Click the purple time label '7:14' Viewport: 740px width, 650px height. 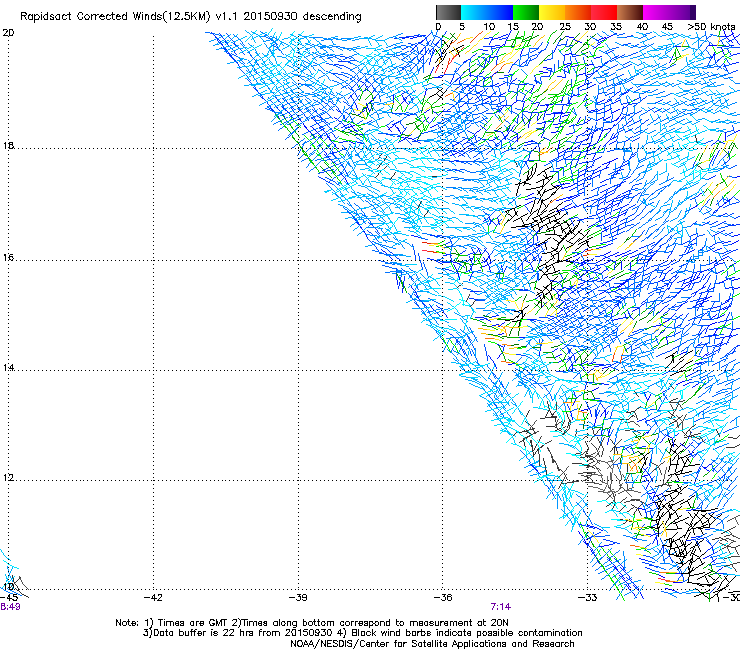[x=501, y=607]
